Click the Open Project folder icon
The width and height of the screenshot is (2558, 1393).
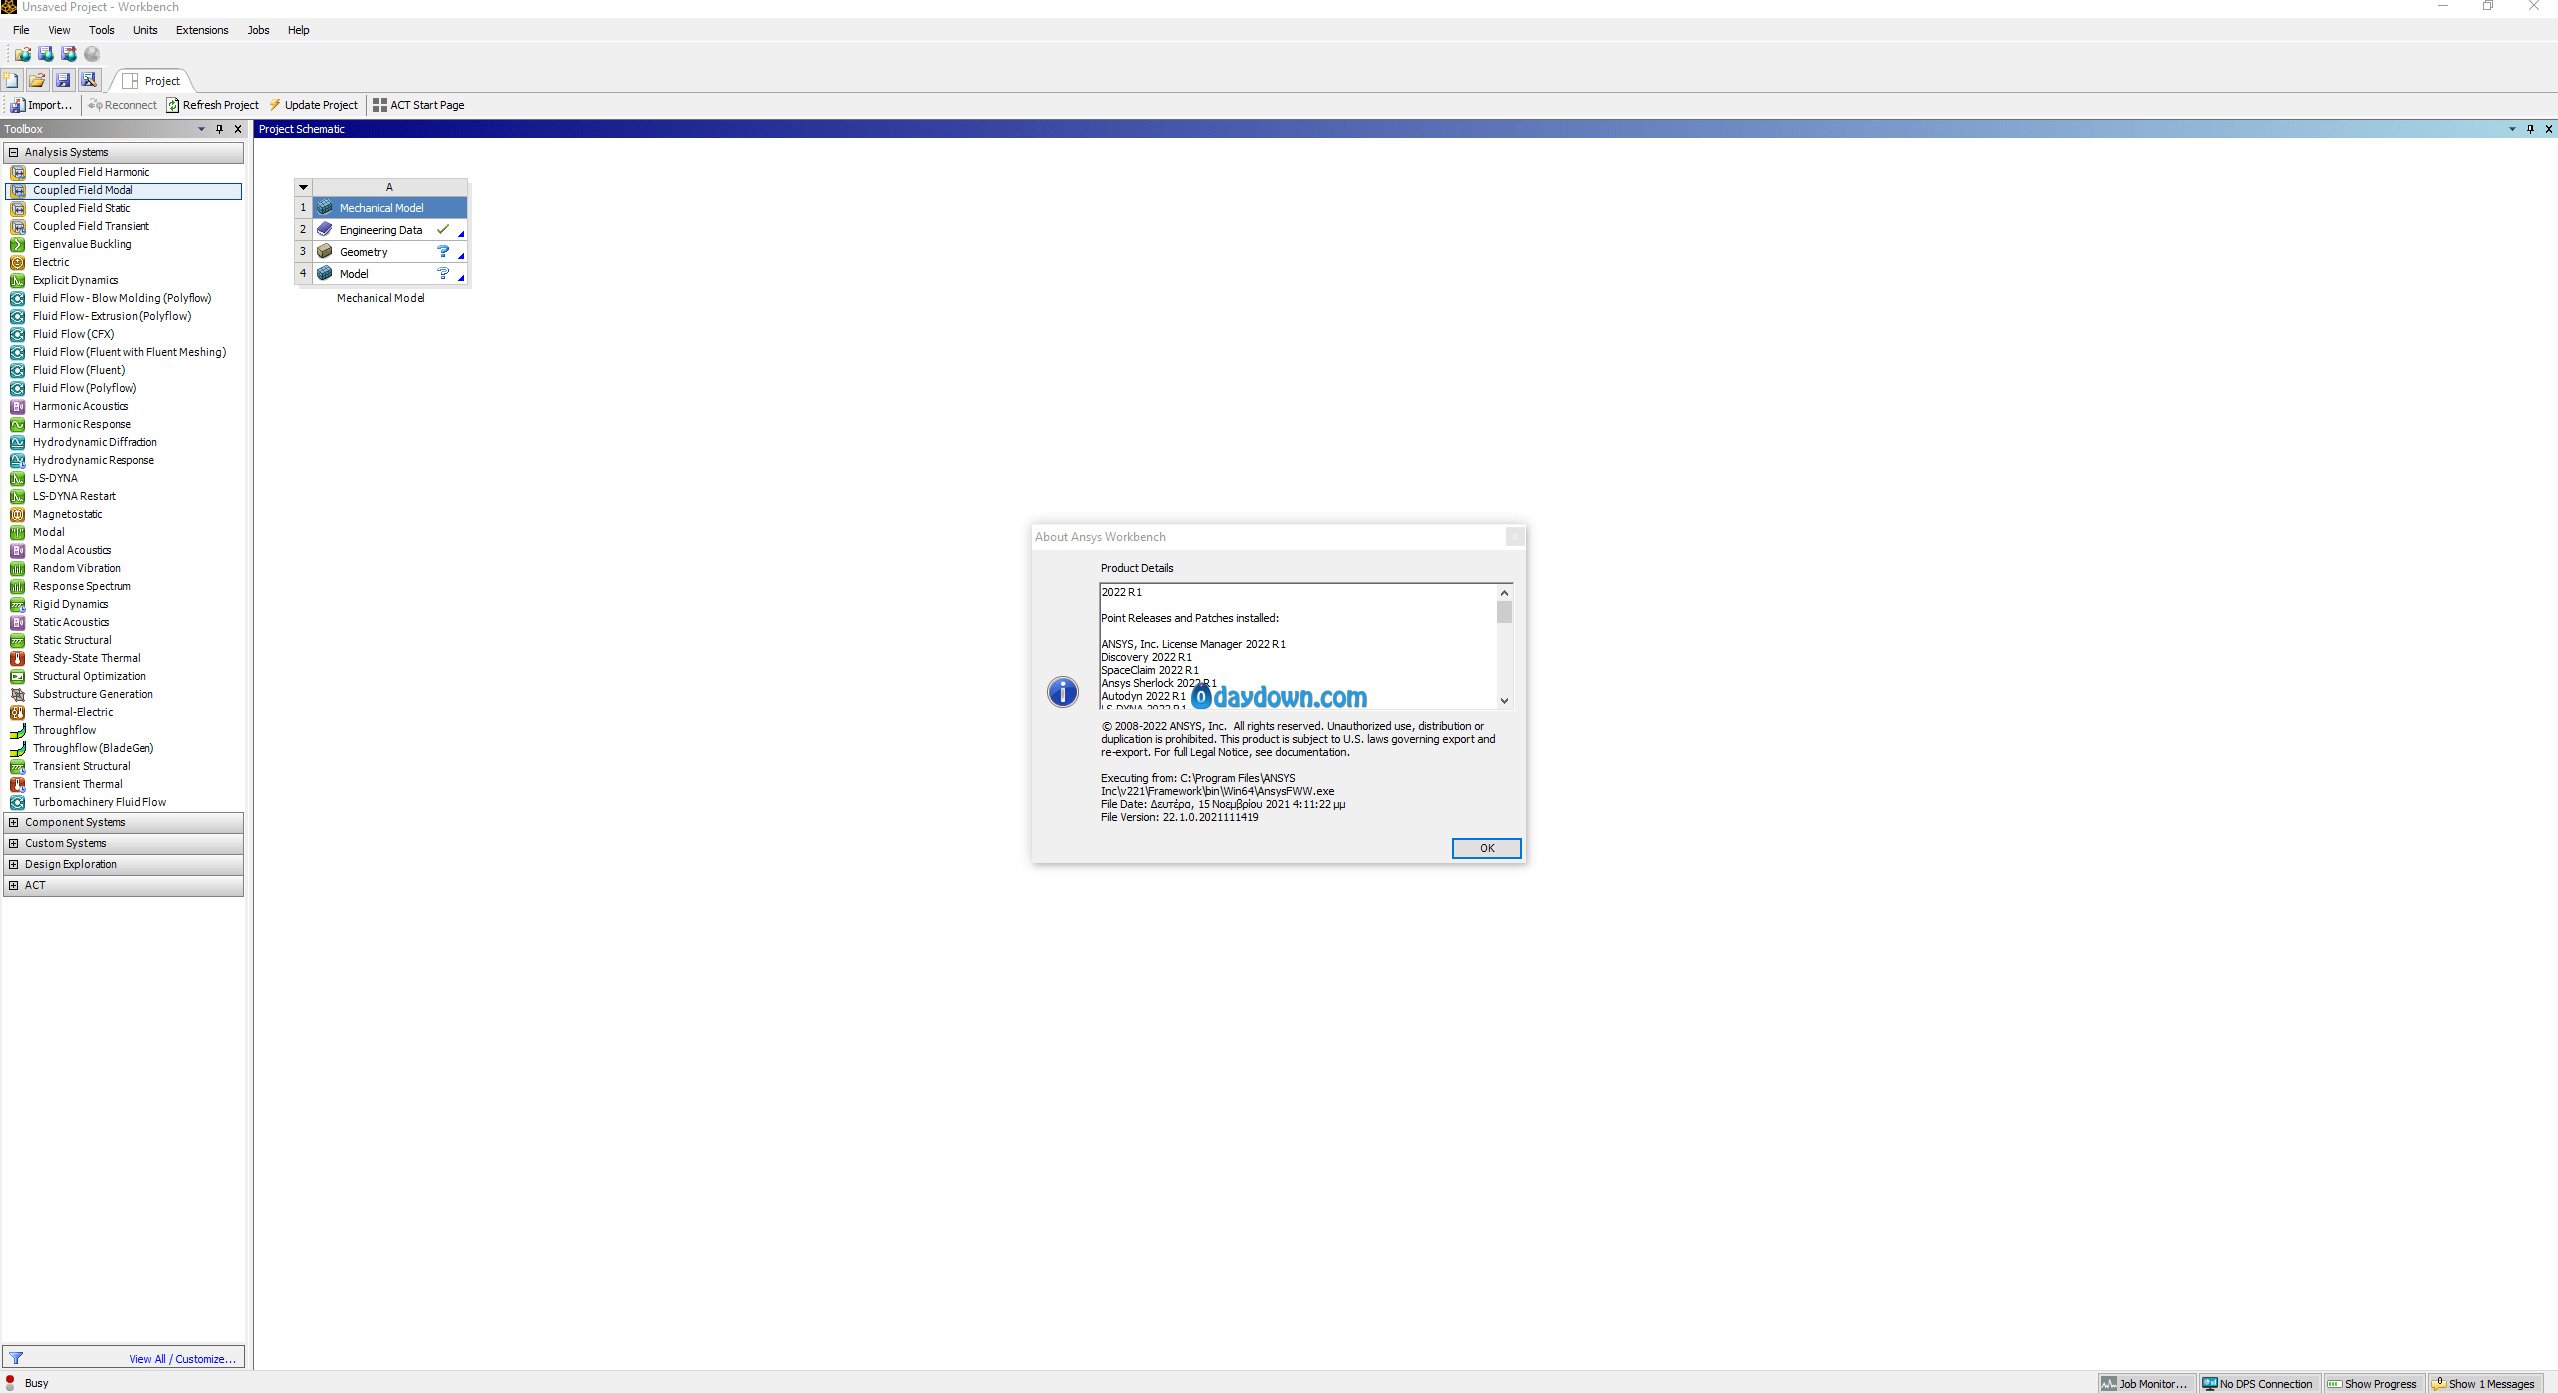(x=37, y=80)
